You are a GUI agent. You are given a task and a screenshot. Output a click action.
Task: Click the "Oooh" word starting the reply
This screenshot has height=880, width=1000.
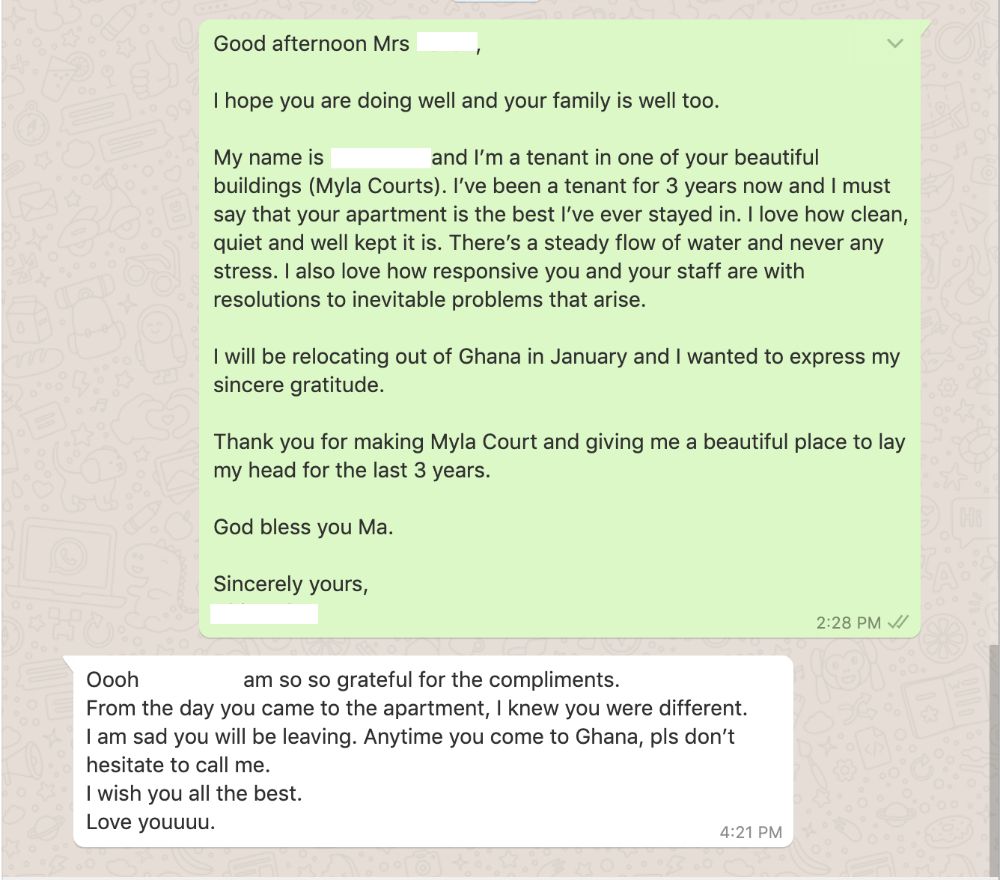click(x=112, y=680)
